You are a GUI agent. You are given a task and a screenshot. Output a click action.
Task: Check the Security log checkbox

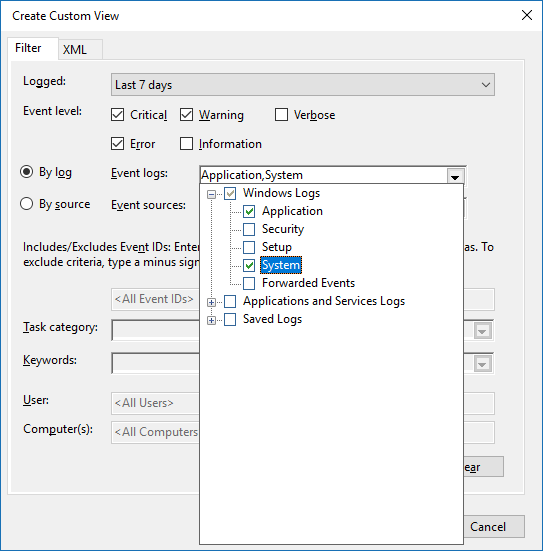[x=249, y=229]
